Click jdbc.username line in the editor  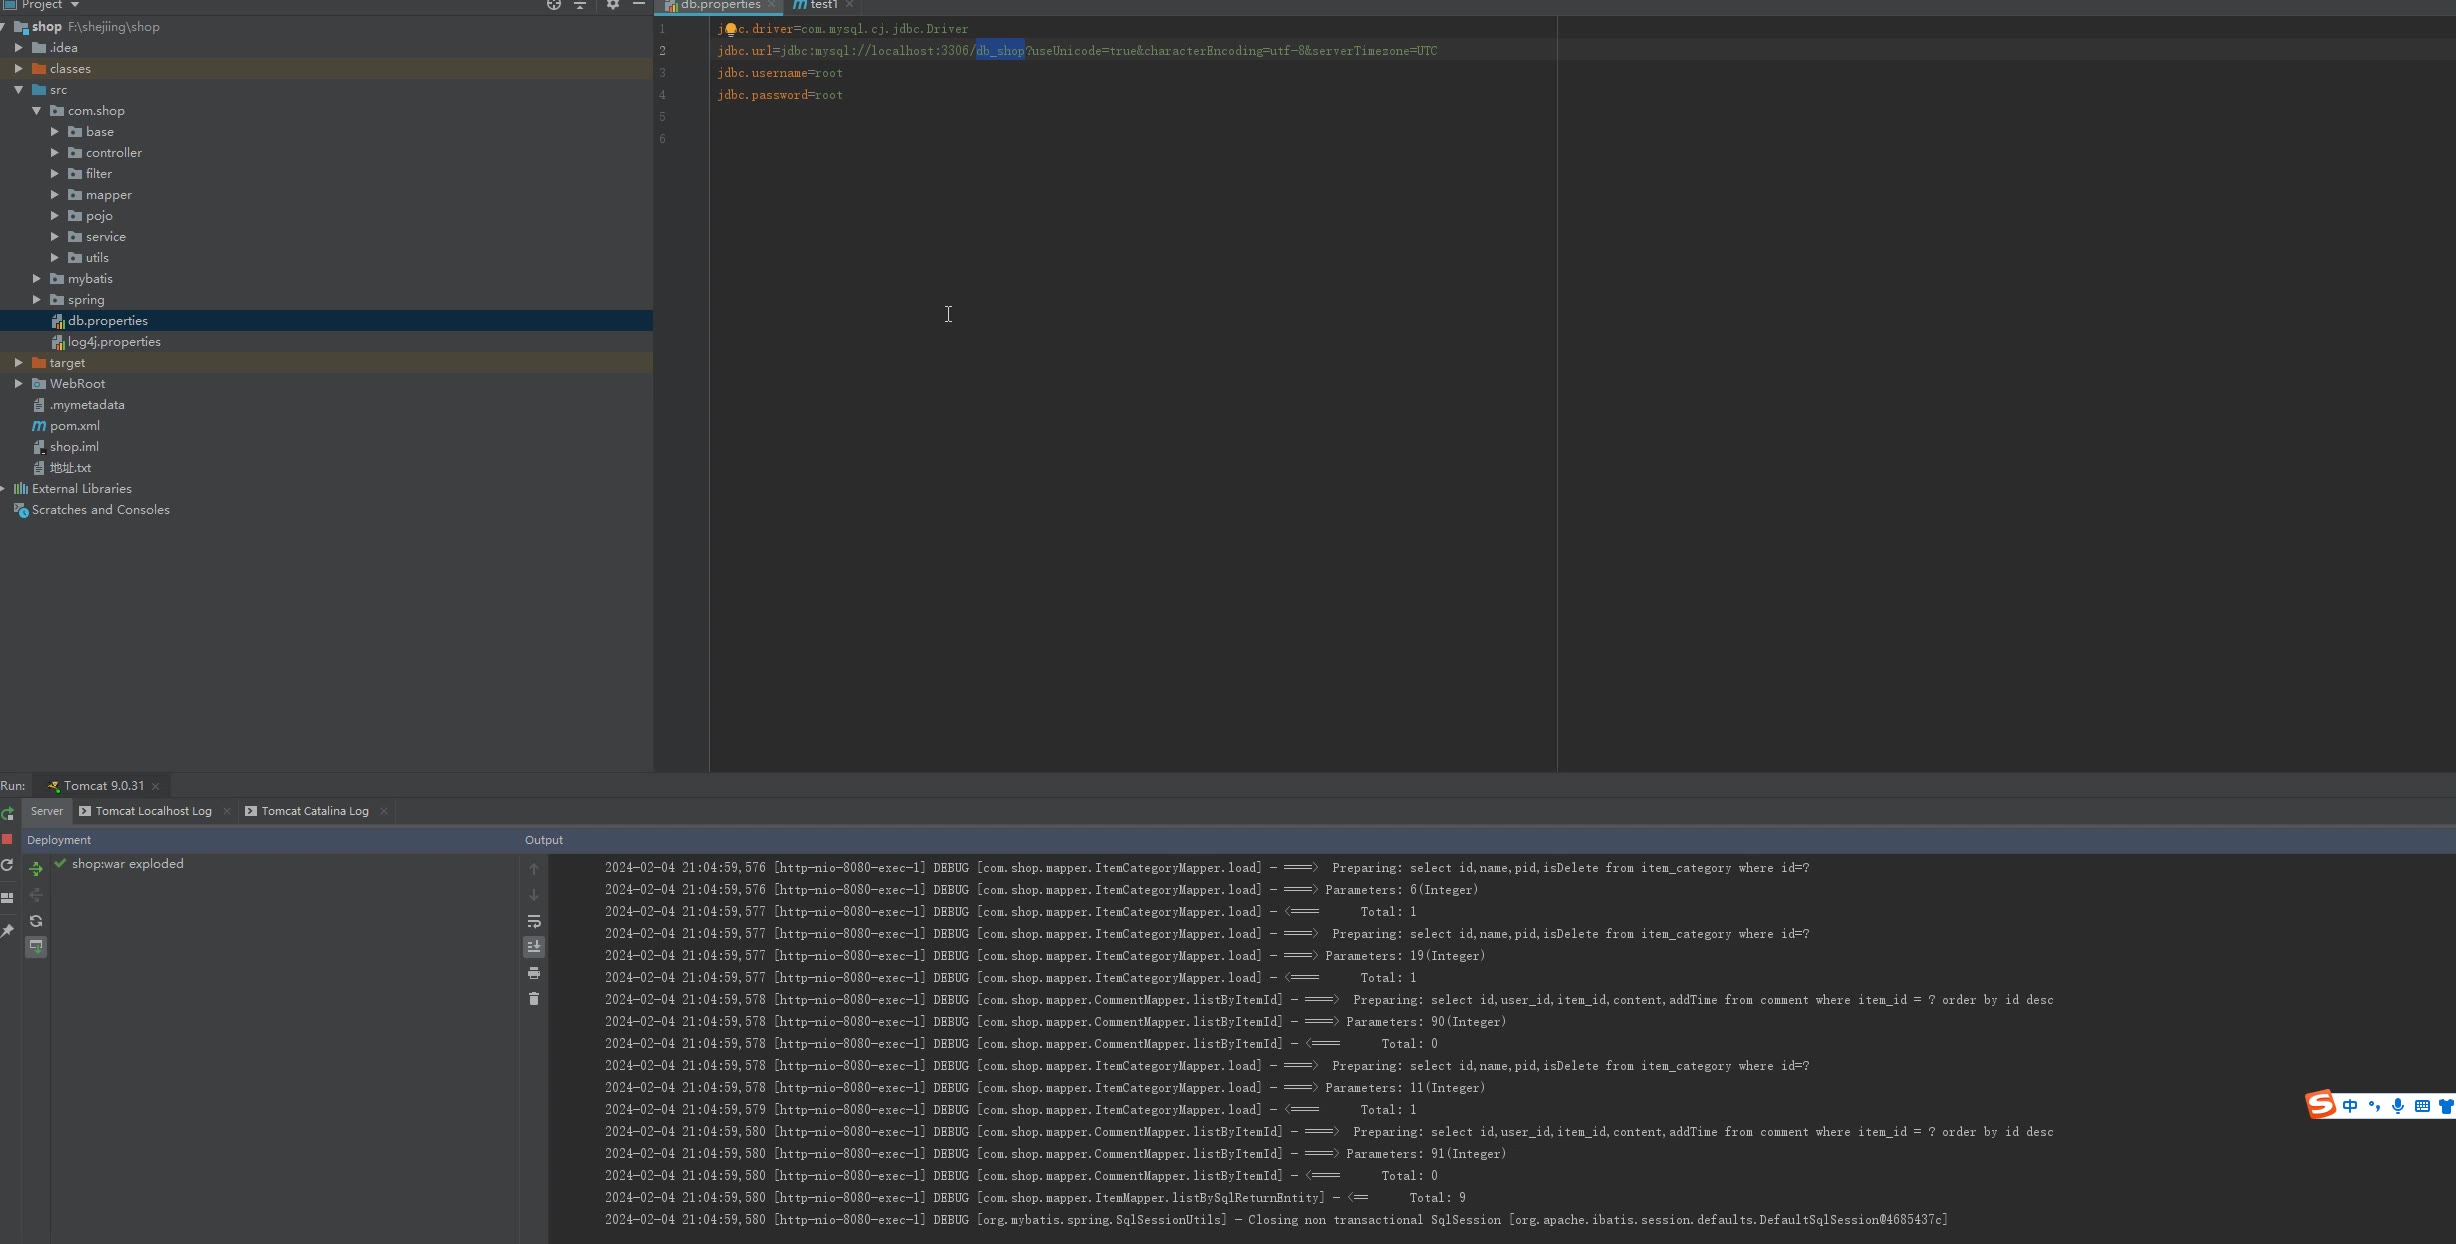click(x=780, y=73)
